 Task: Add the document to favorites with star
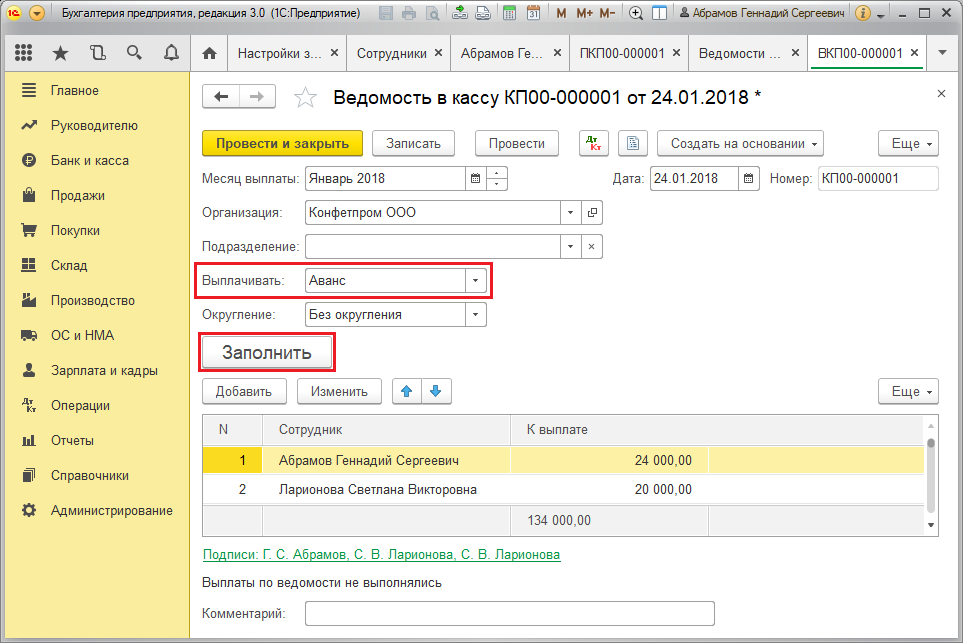click(305, 98)
